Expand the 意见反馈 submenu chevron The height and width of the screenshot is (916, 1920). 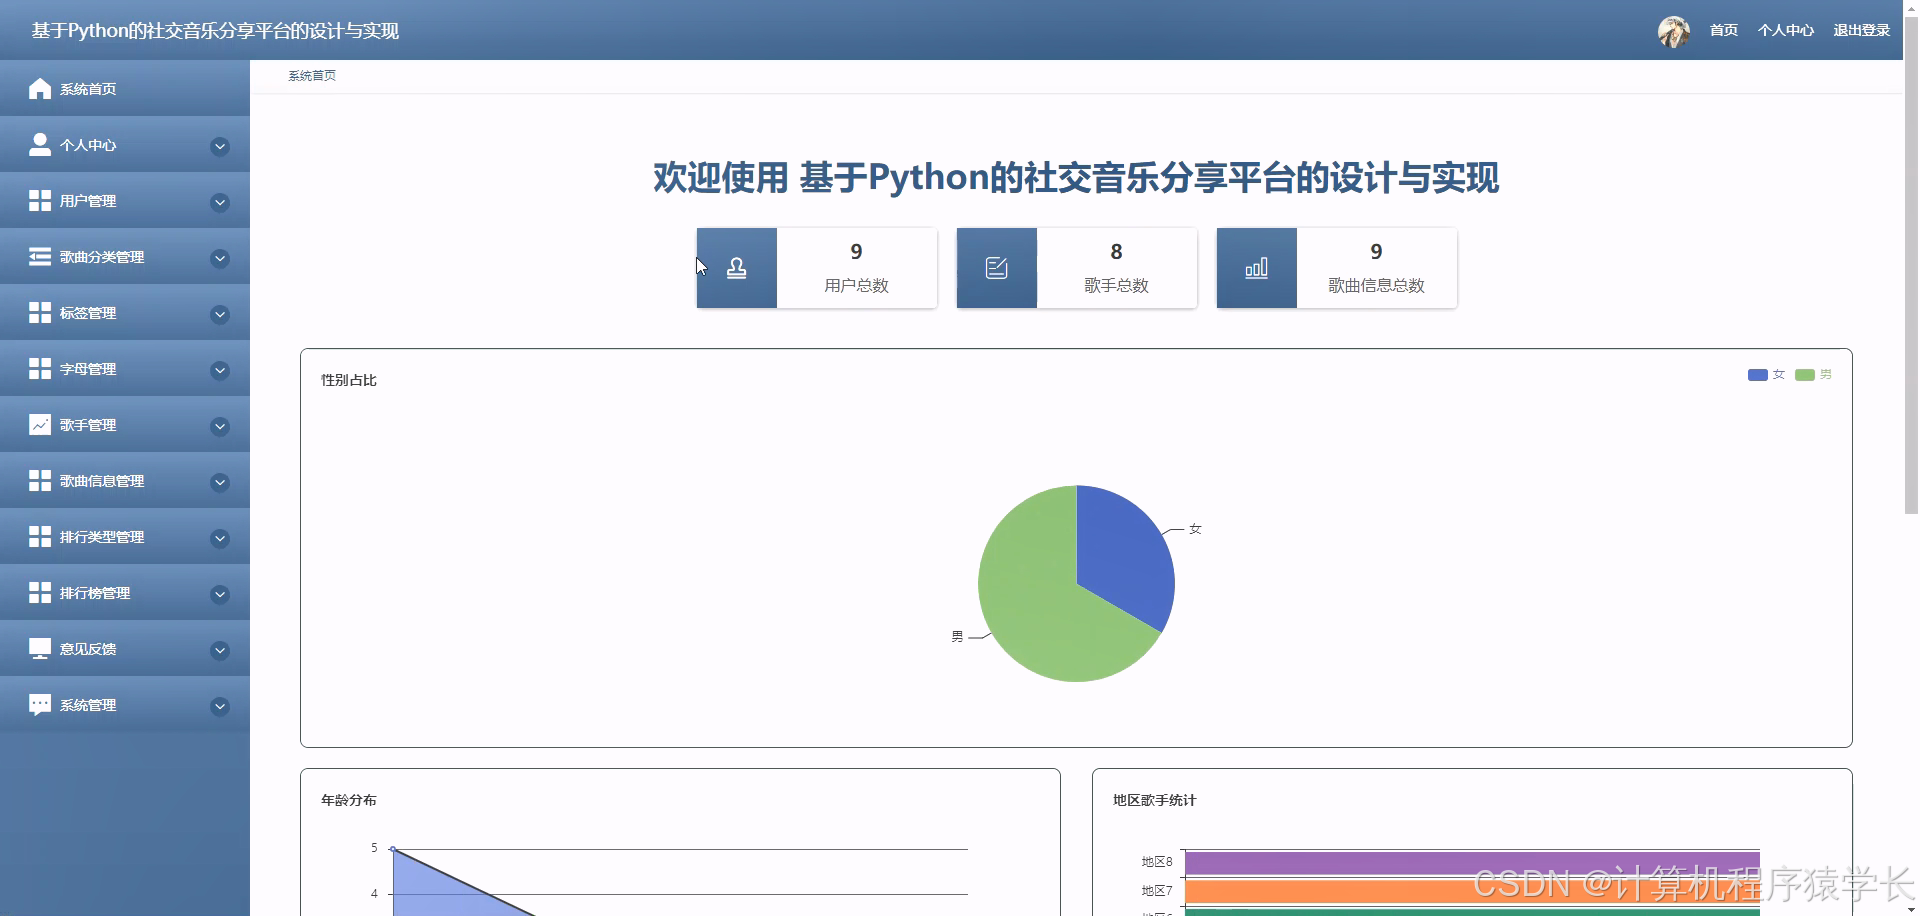(x=220, y=651)
